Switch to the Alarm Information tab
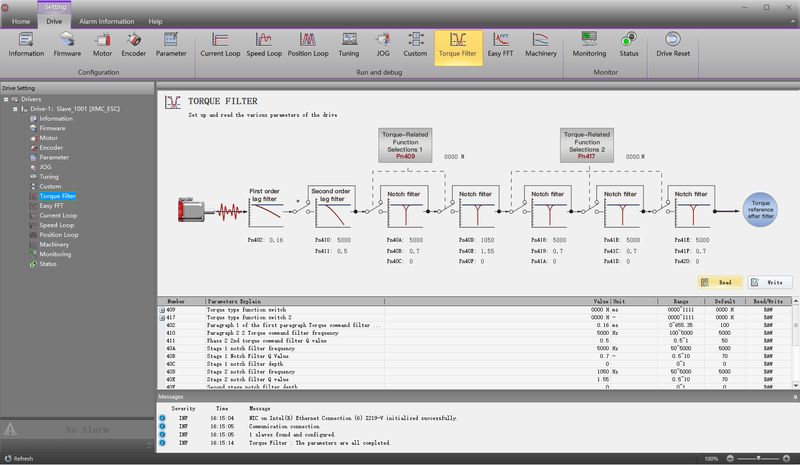This screenshot has width=800, height=465. pyautogui.click(x=108, y=21)
